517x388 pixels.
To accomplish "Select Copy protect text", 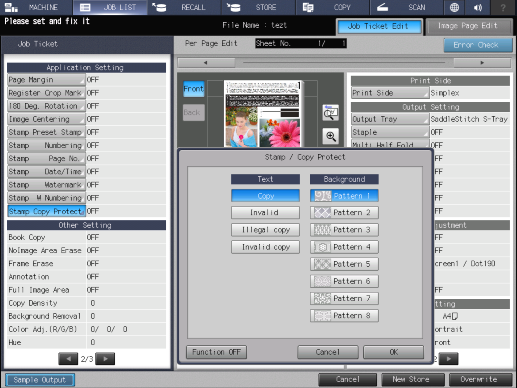I will 265,196.
